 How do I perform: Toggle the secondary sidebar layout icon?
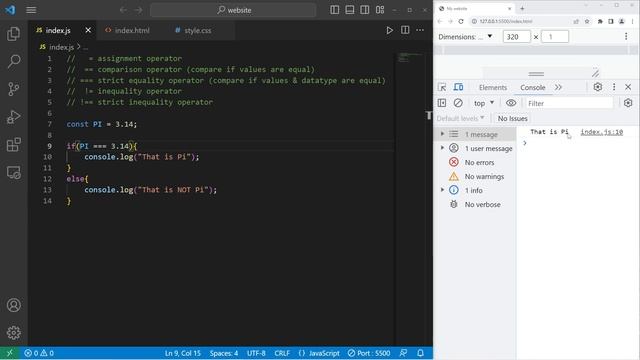pos(365,10)
